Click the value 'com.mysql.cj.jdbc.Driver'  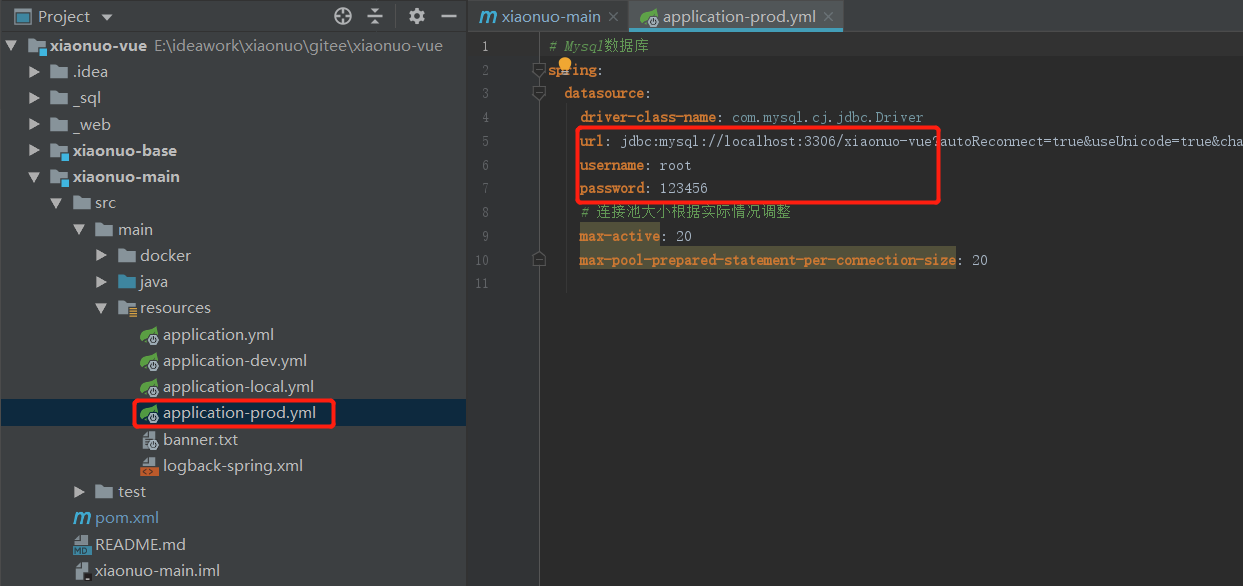[x=828, y=117]
